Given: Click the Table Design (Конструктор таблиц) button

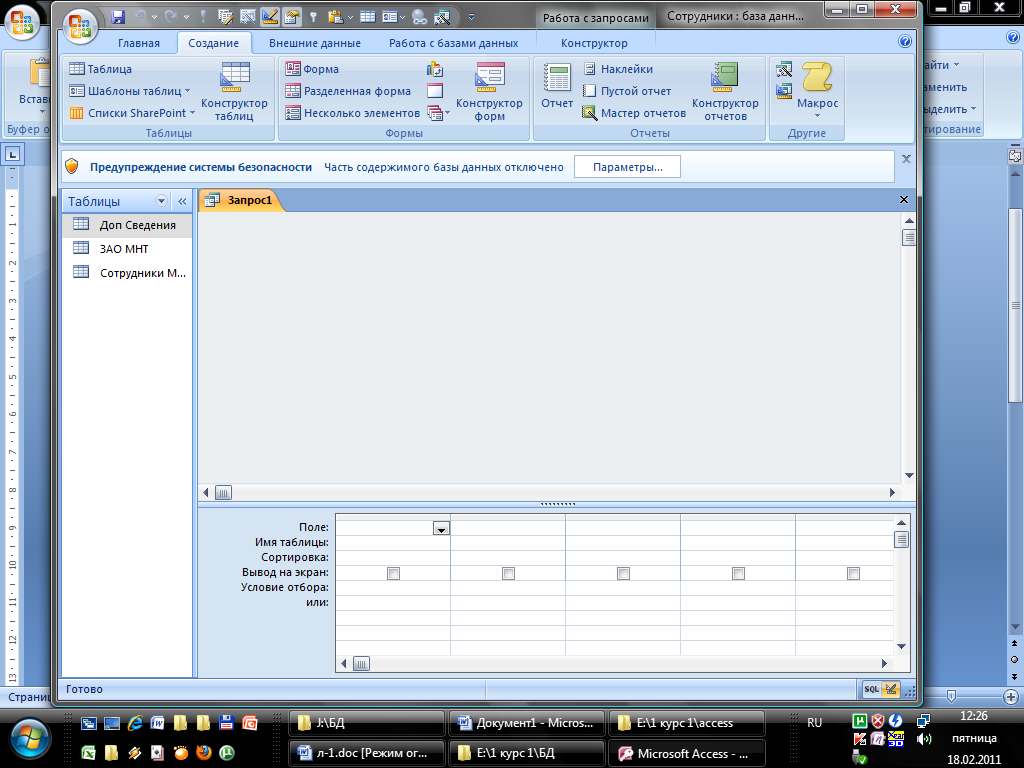Looking at the screenshot, I should [x=234, y=92].
